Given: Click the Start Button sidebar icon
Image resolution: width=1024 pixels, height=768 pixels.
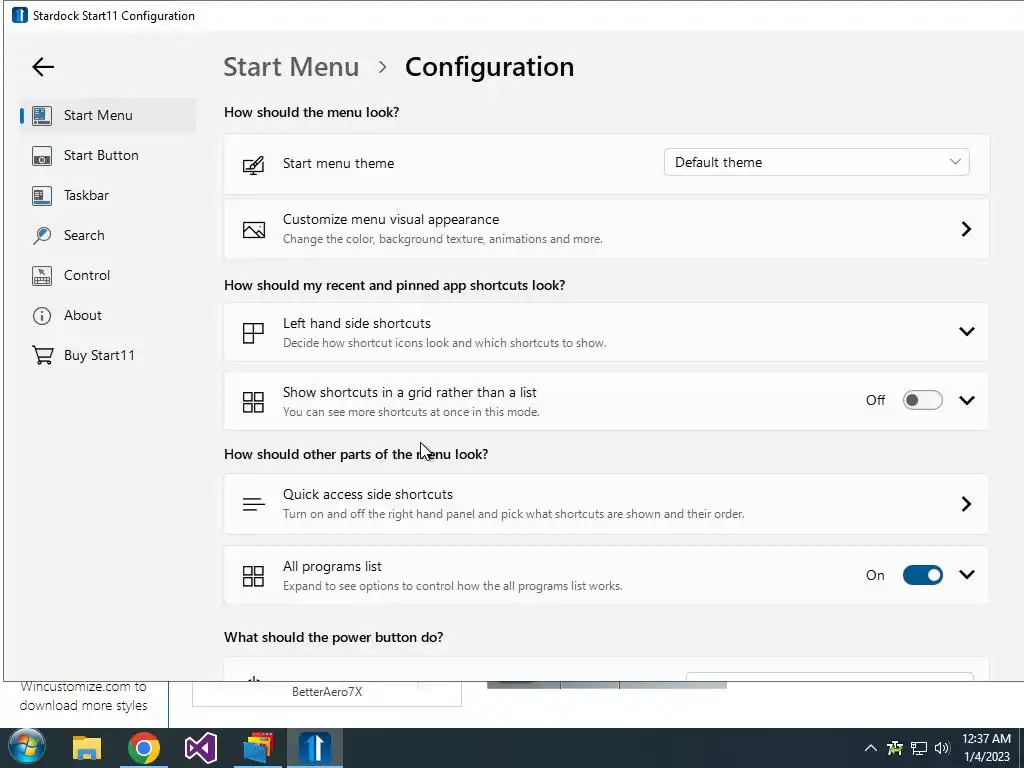Looking at the screenshot, I should click(42, 155).
